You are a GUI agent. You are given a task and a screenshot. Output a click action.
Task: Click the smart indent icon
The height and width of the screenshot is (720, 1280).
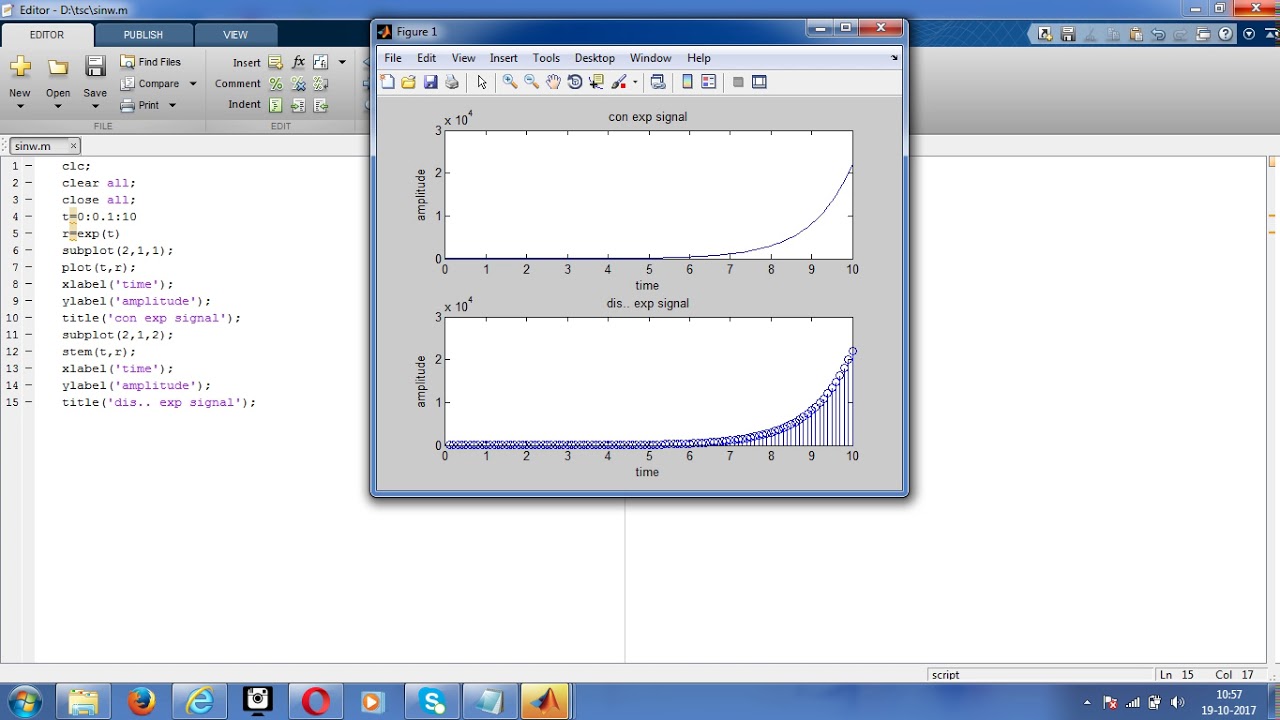click(x=275, y=105)
